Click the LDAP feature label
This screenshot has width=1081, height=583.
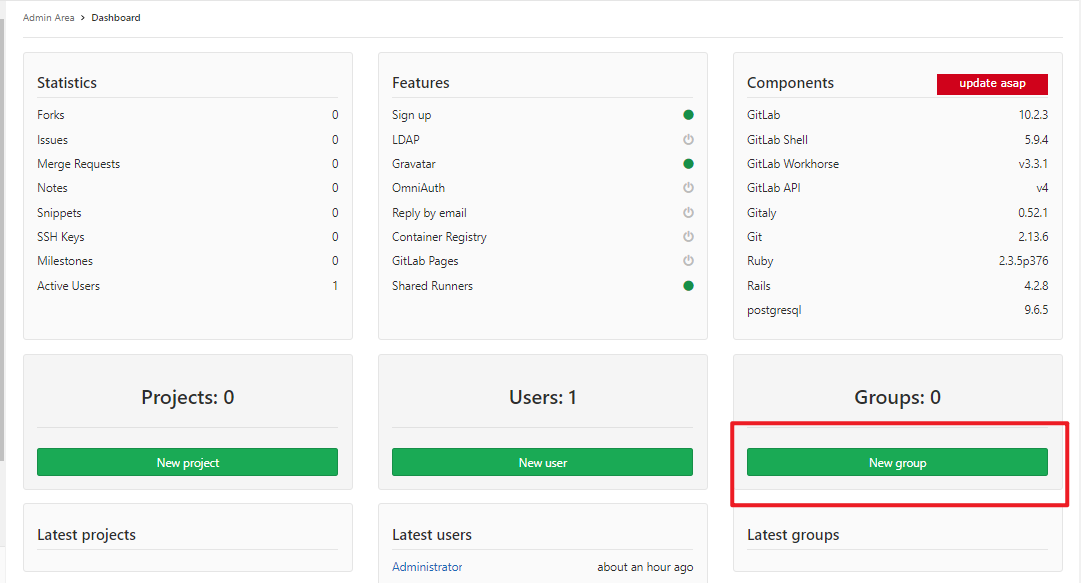pos(405,140)
